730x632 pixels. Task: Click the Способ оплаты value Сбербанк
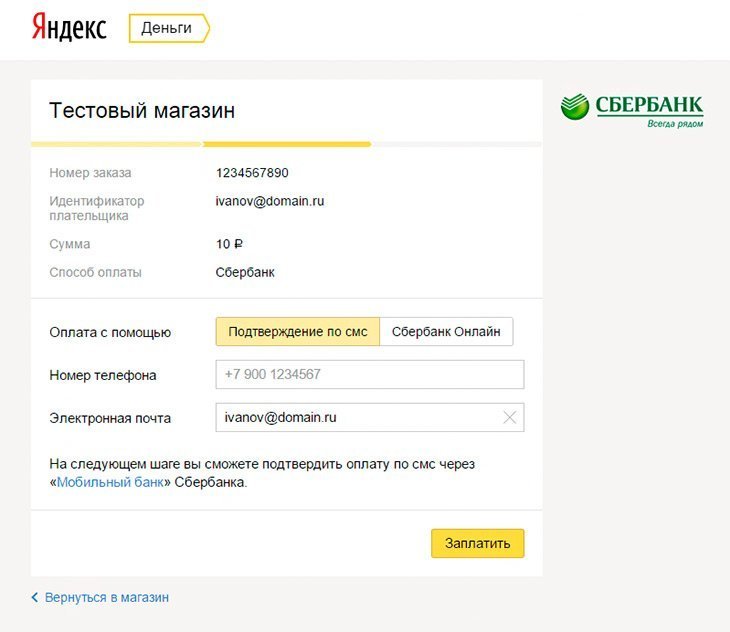point(245,272)
